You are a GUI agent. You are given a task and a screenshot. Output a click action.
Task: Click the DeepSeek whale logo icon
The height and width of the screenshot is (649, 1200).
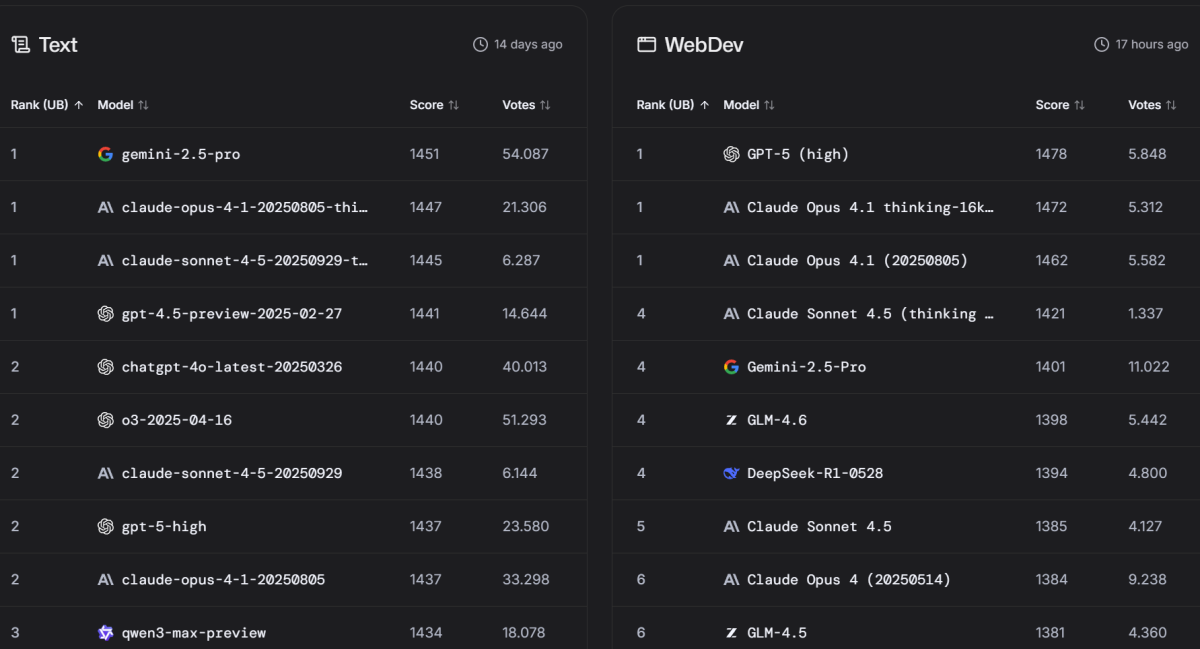point(731,473)
